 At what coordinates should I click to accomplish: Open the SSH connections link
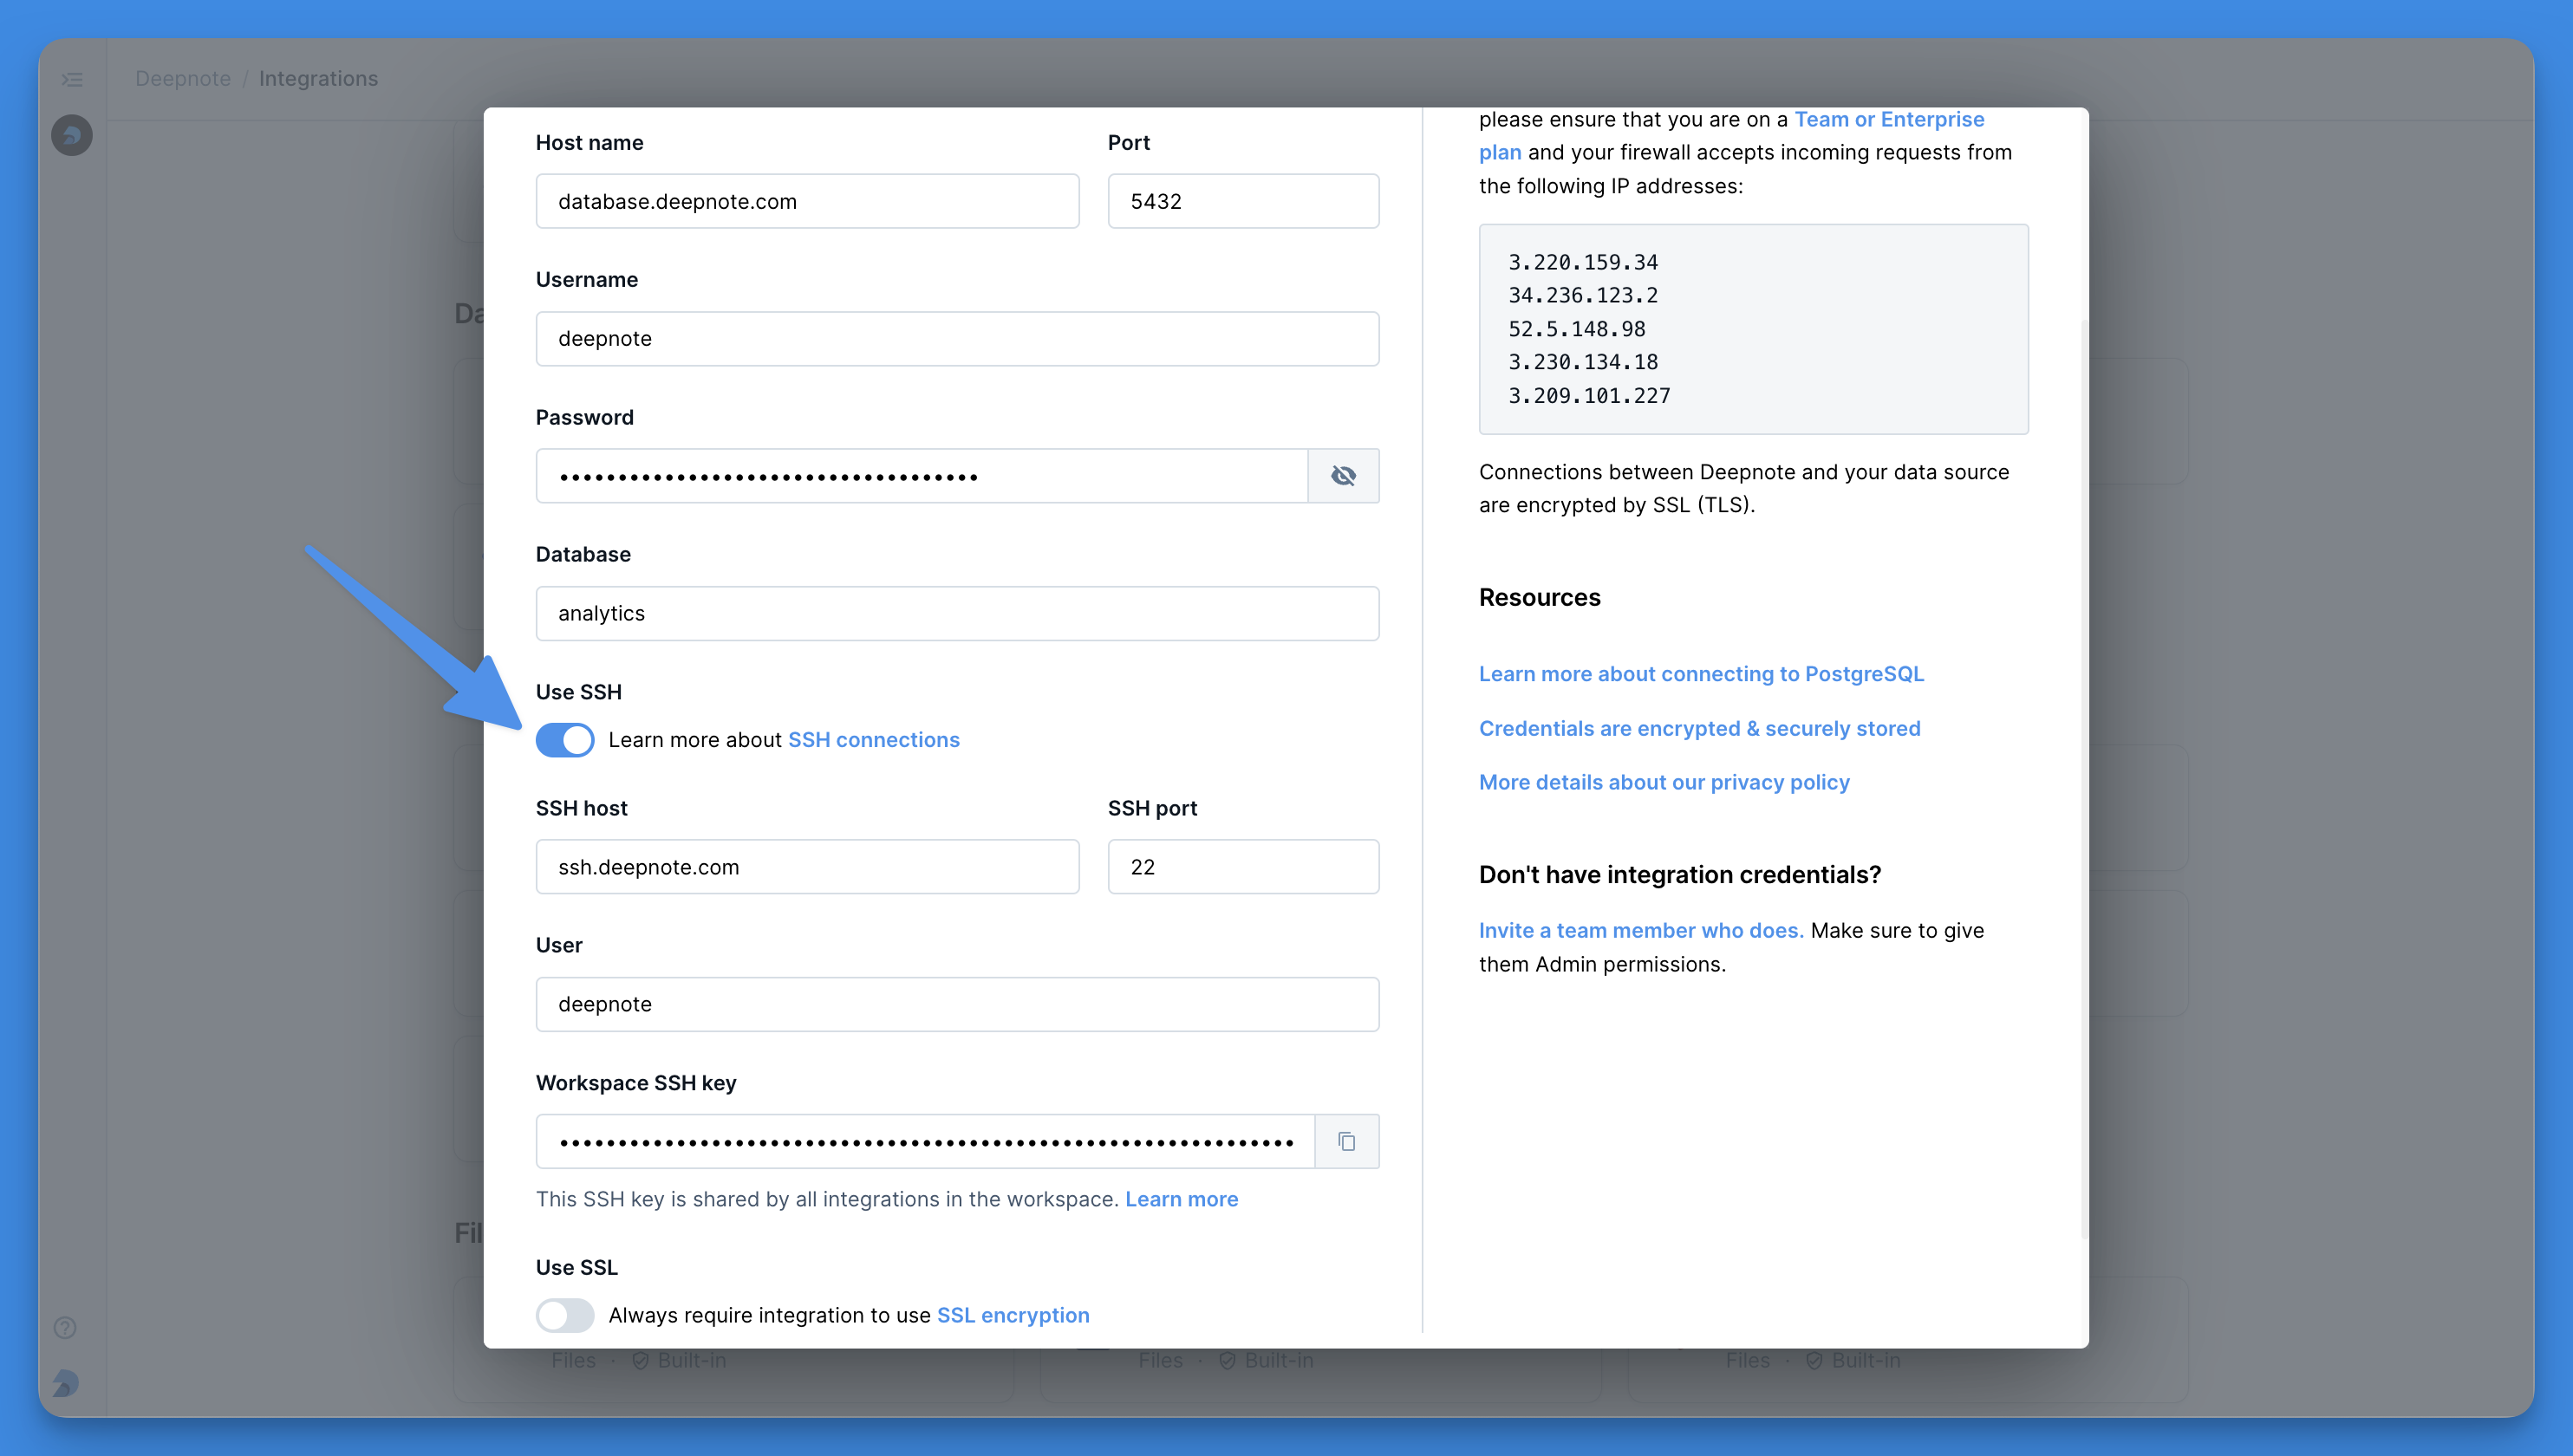click(x=873, y=740)
